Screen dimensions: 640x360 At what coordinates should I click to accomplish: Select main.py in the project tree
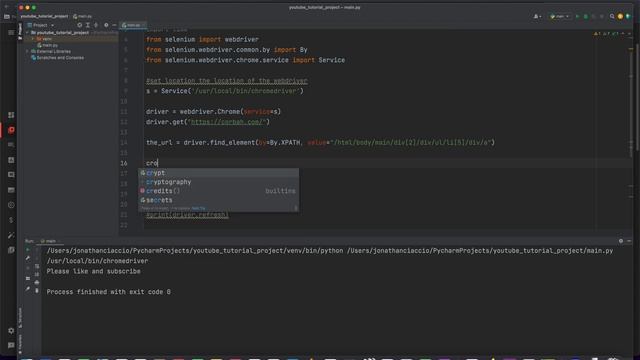48,45
